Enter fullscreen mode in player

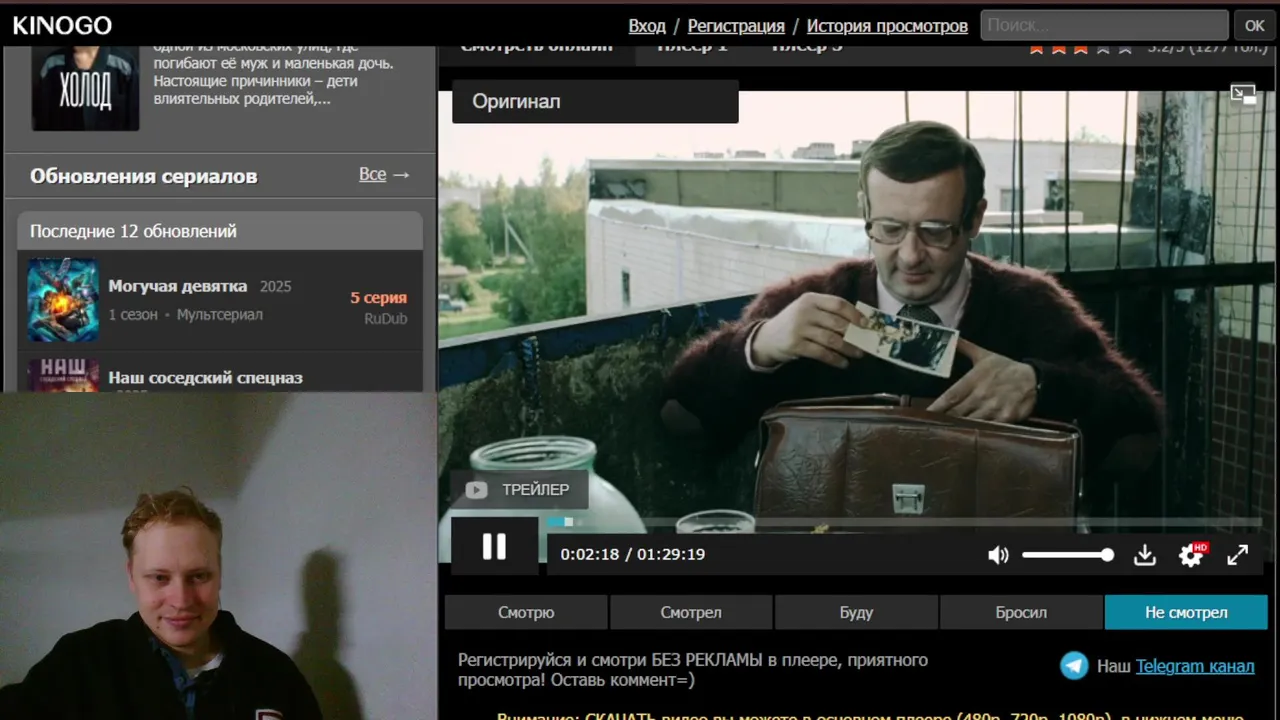coord(1238,555)
